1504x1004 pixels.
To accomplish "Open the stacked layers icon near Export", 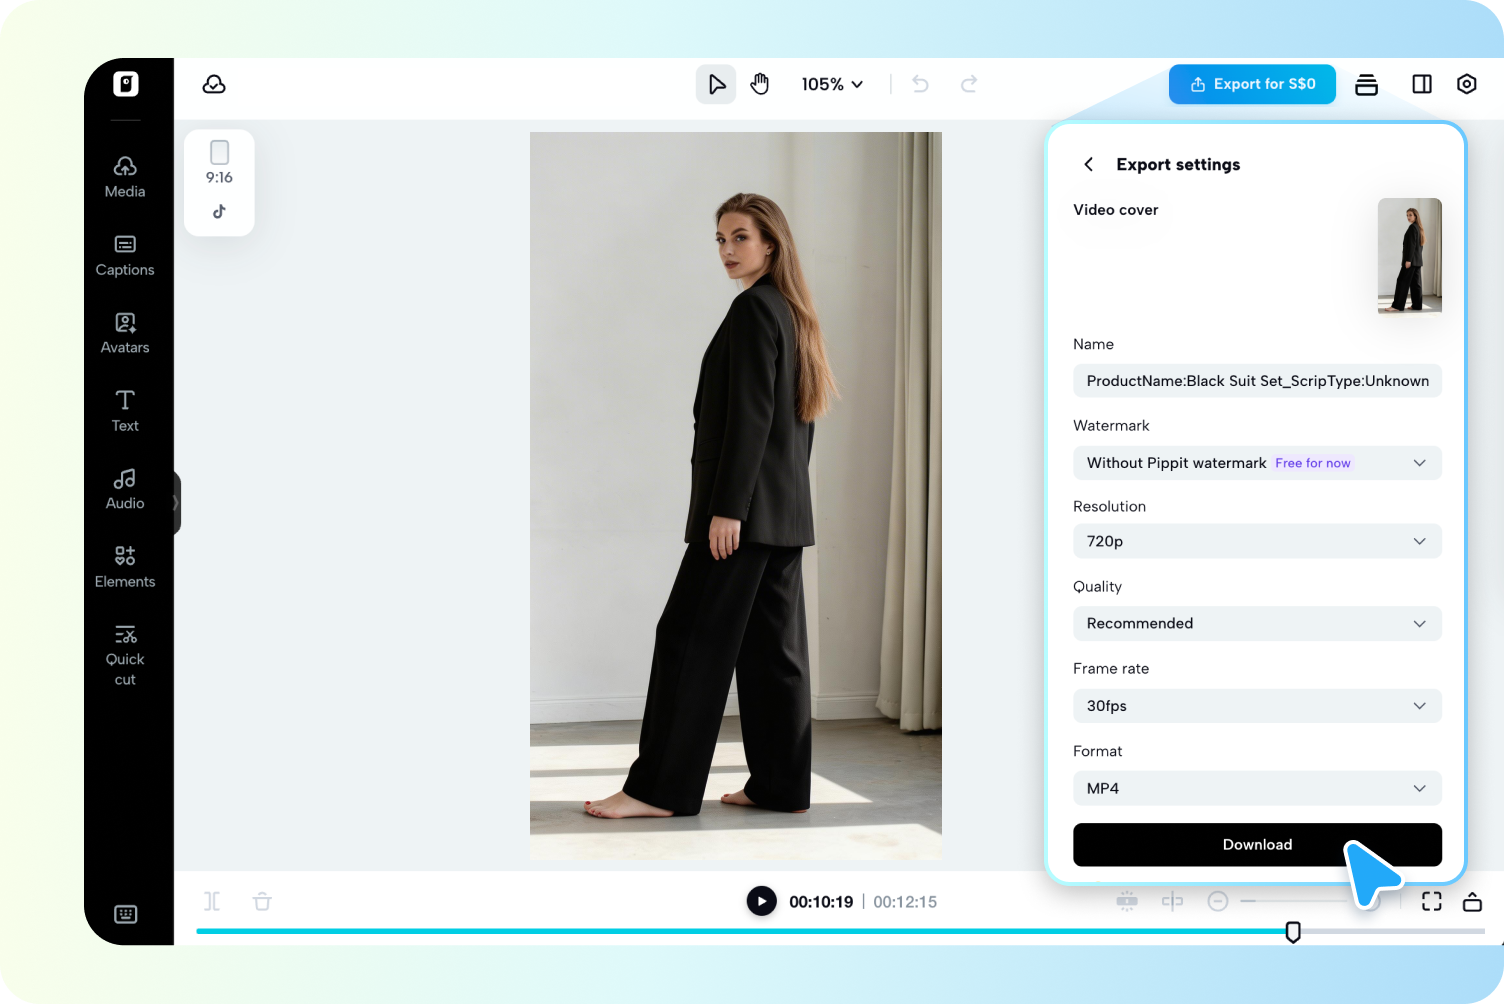I will coord(1366,85).
